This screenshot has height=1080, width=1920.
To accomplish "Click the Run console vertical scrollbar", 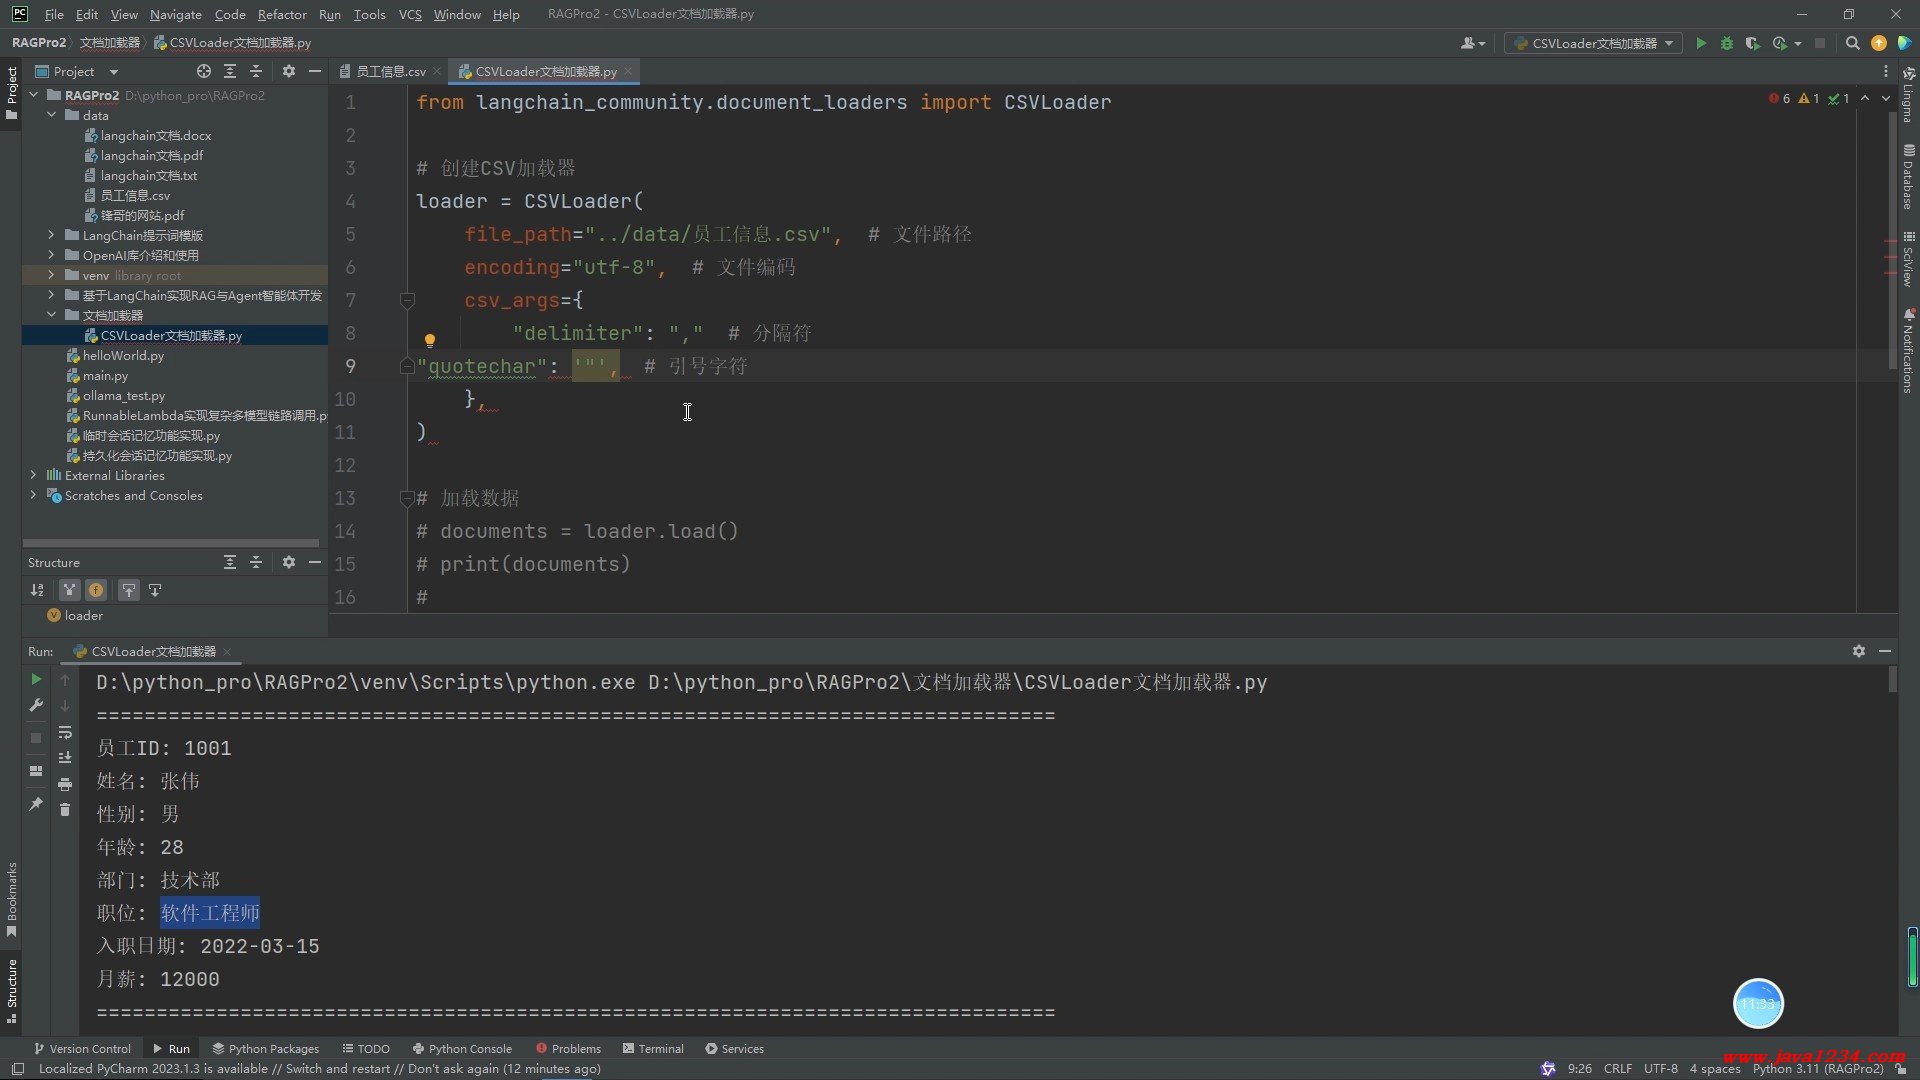I will (x=1892, y=680).
